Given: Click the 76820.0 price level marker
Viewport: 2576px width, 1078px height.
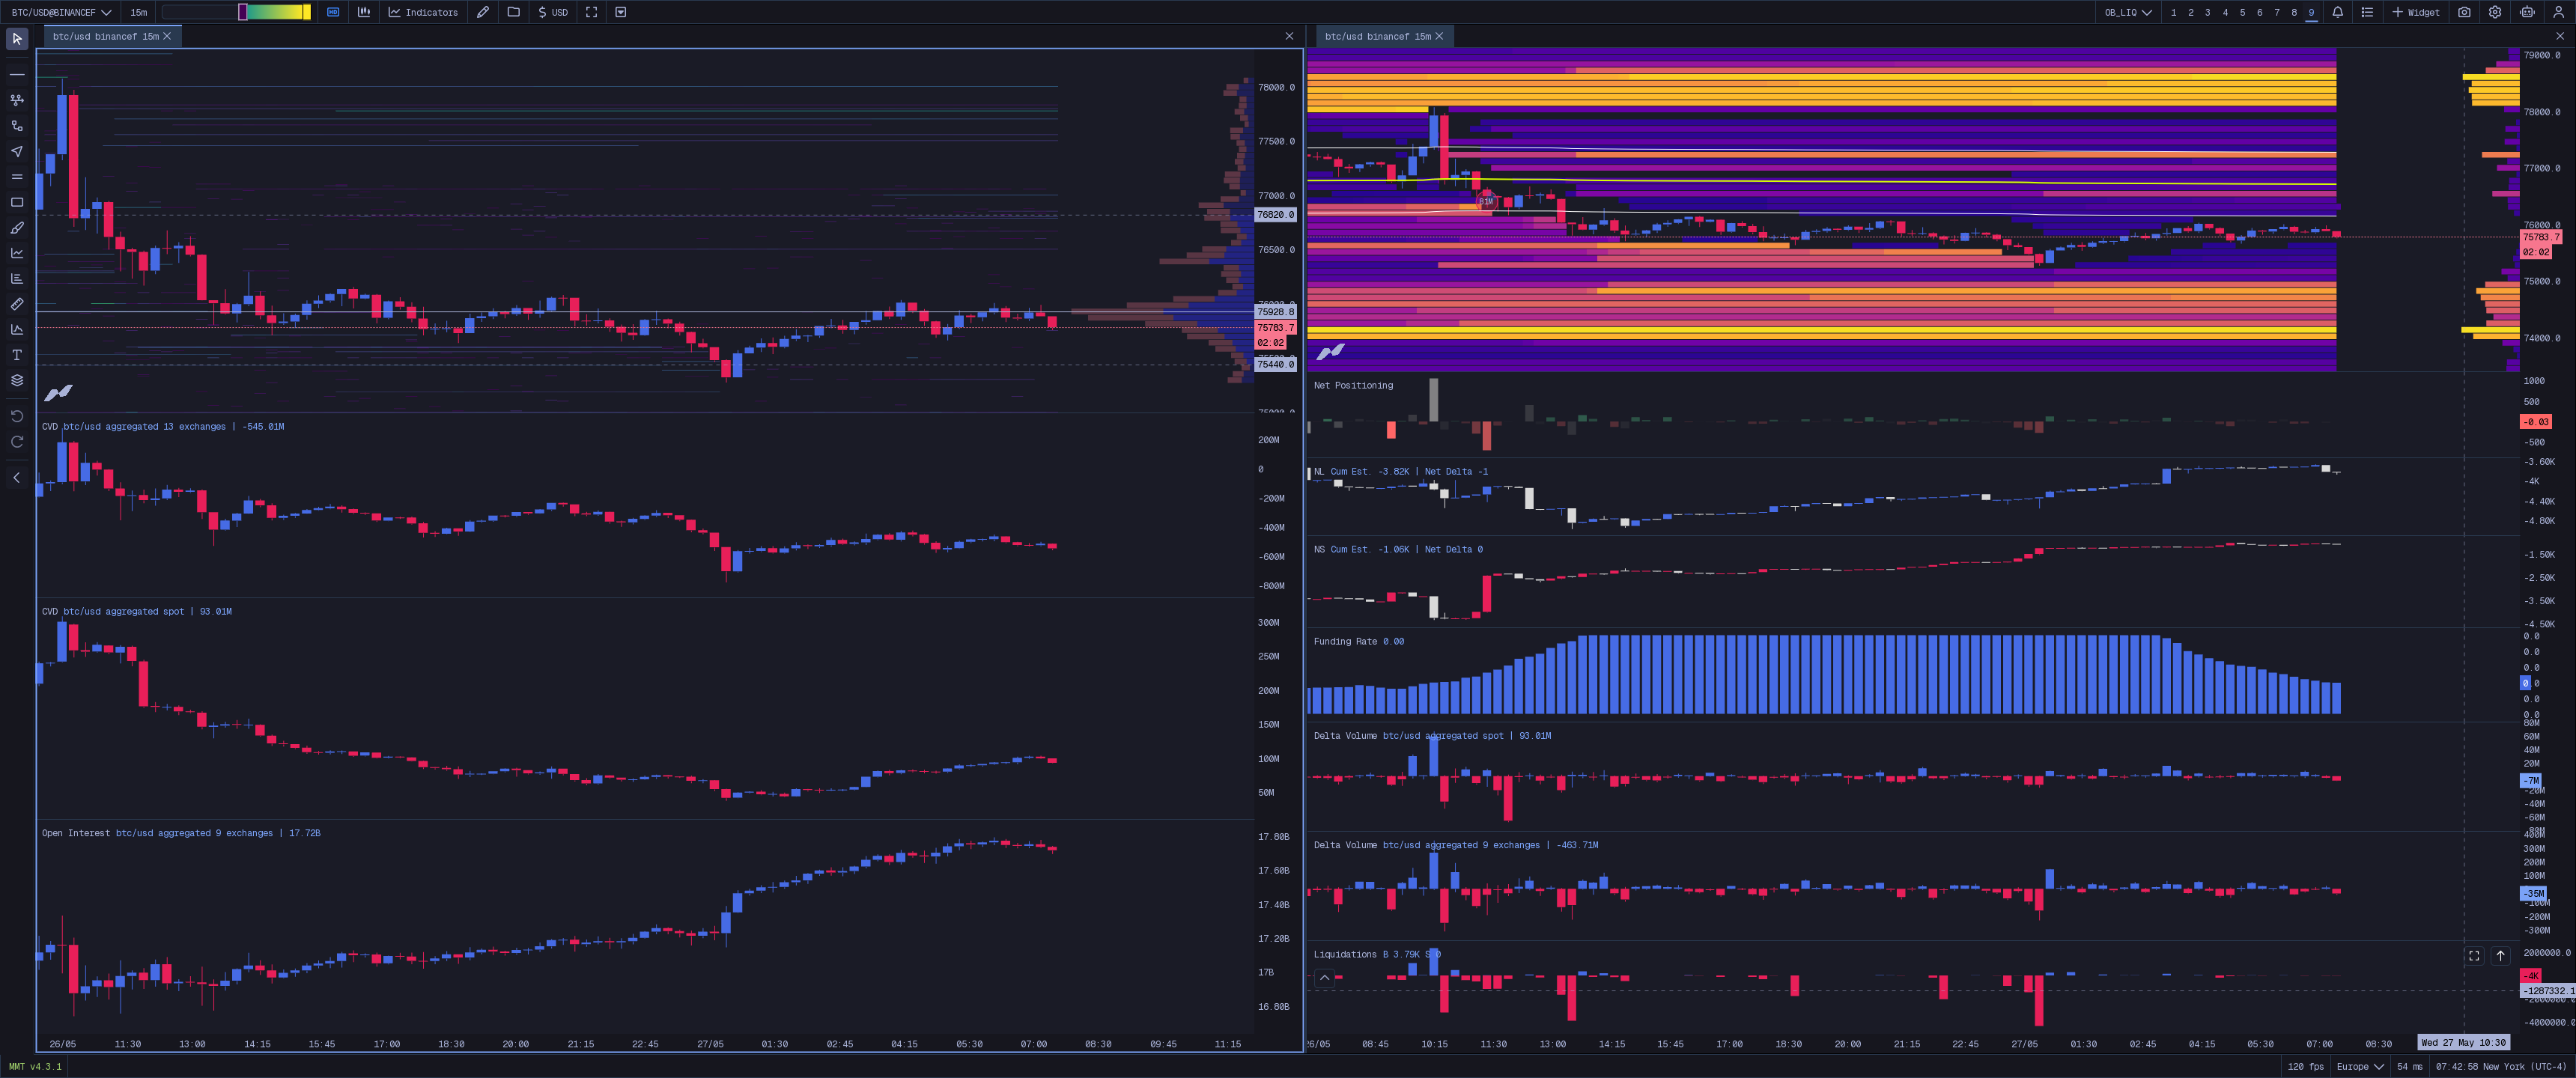Looking at the screenshot, I should tap(1275, 215).
